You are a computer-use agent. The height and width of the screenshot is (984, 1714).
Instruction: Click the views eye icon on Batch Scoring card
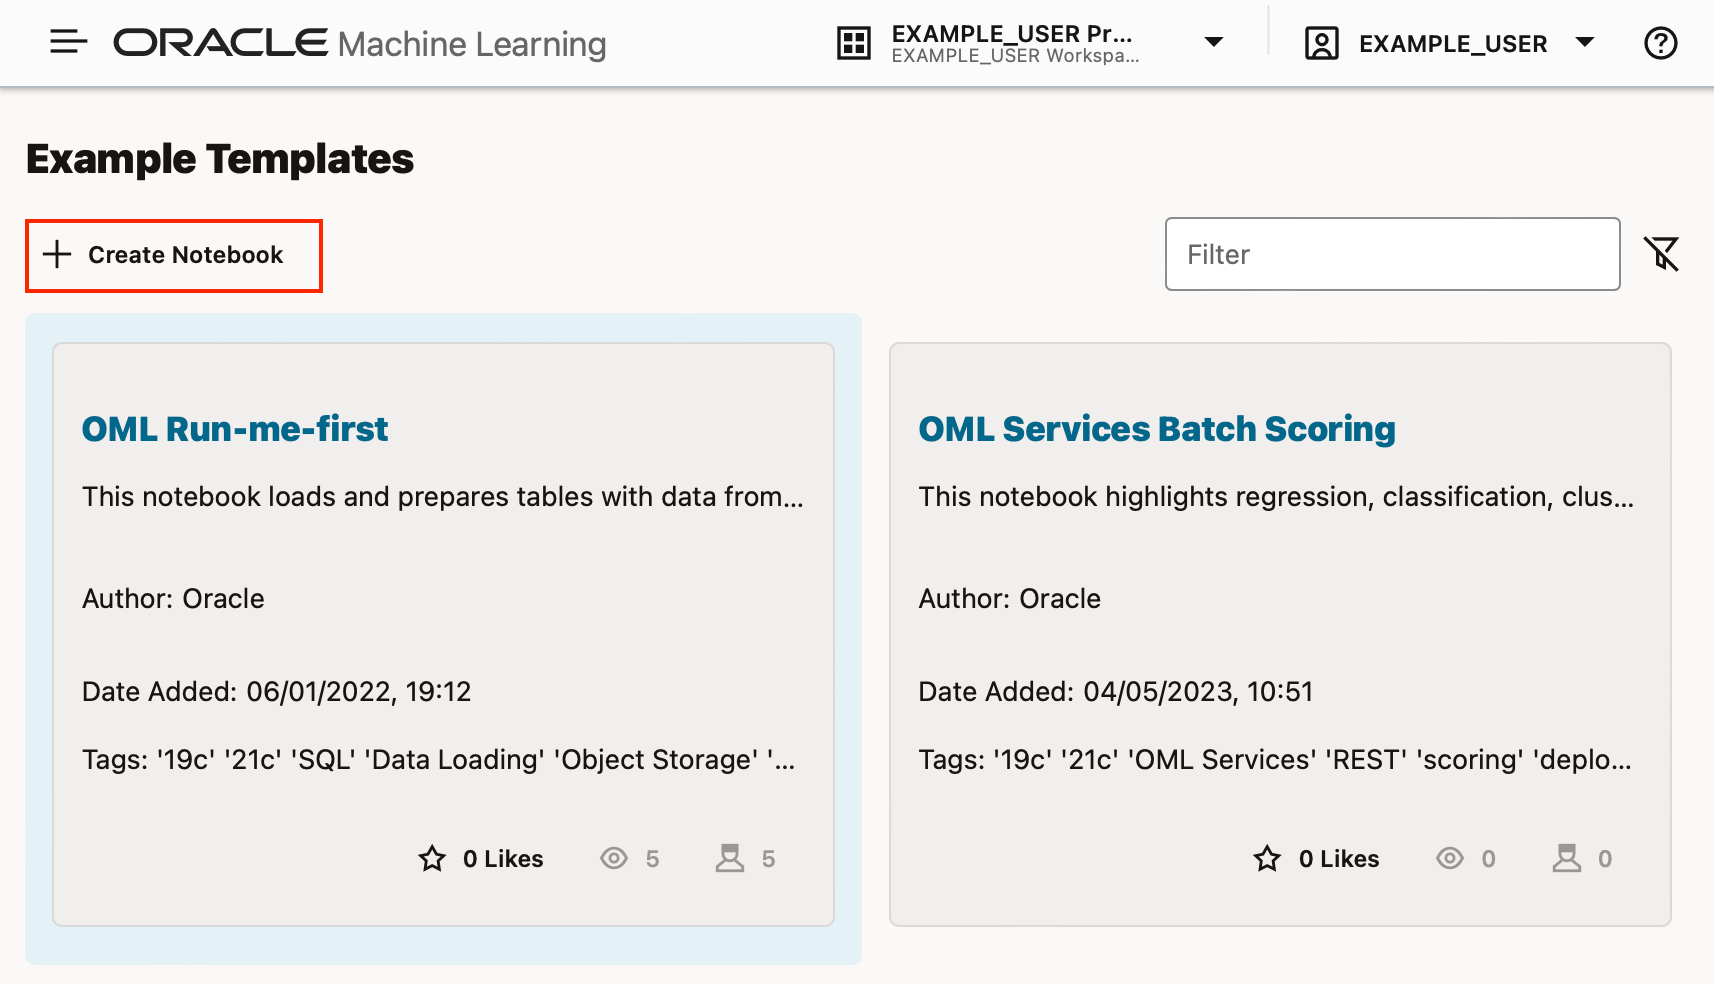point(1450,858)
